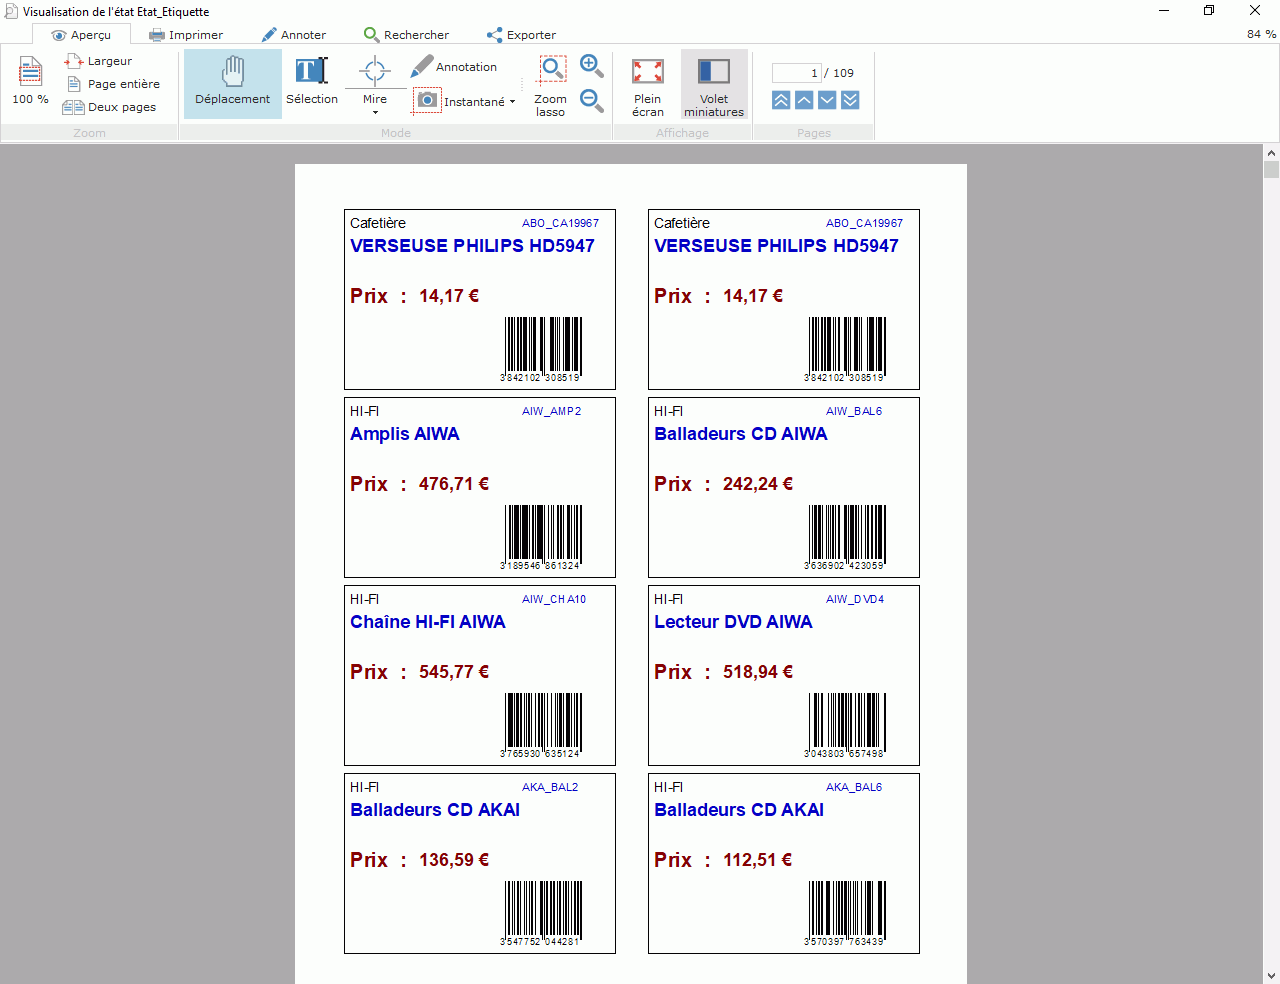Click the price 518,94 €
Viewport: 1280px width, 984px height.
tap(758, 672)
